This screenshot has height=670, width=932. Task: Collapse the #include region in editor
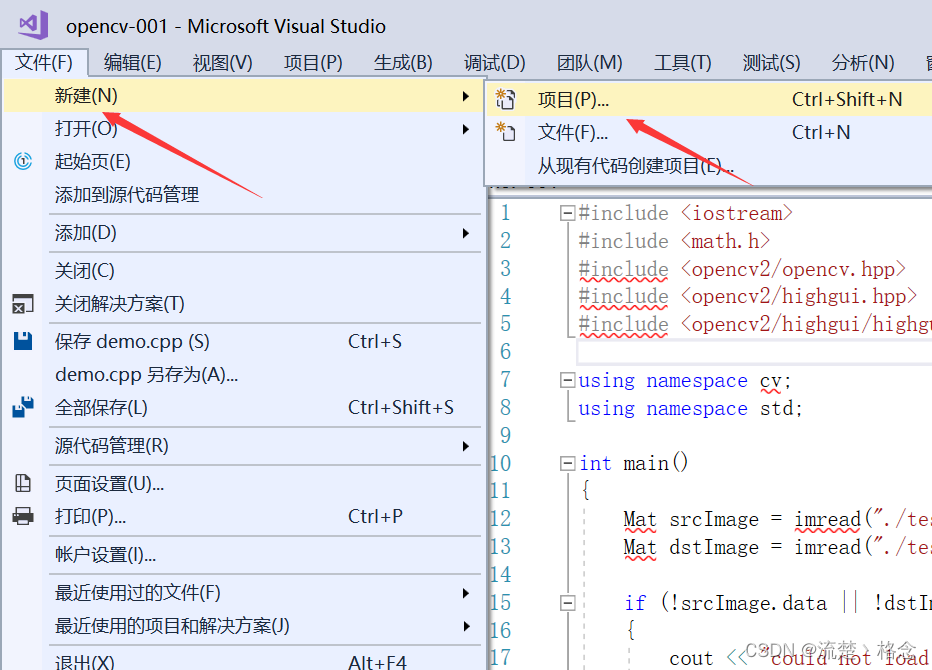pos(567,213)
